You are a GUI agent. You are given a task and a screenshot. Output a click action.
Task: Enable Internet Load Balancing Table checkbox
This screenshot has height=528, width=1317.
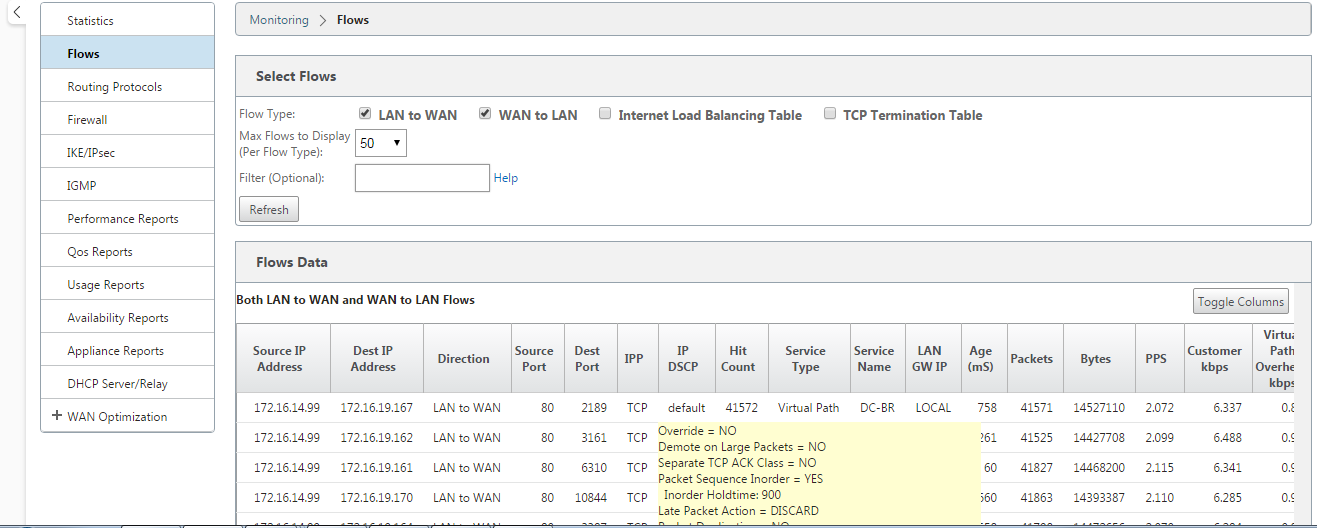(605, 113)
